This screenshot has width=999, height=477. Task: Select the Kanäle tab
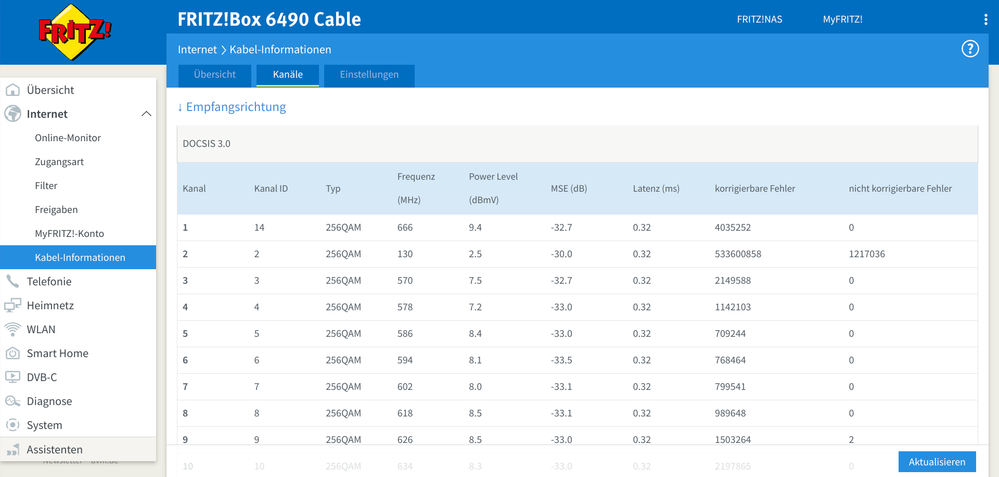pos(287,75)
